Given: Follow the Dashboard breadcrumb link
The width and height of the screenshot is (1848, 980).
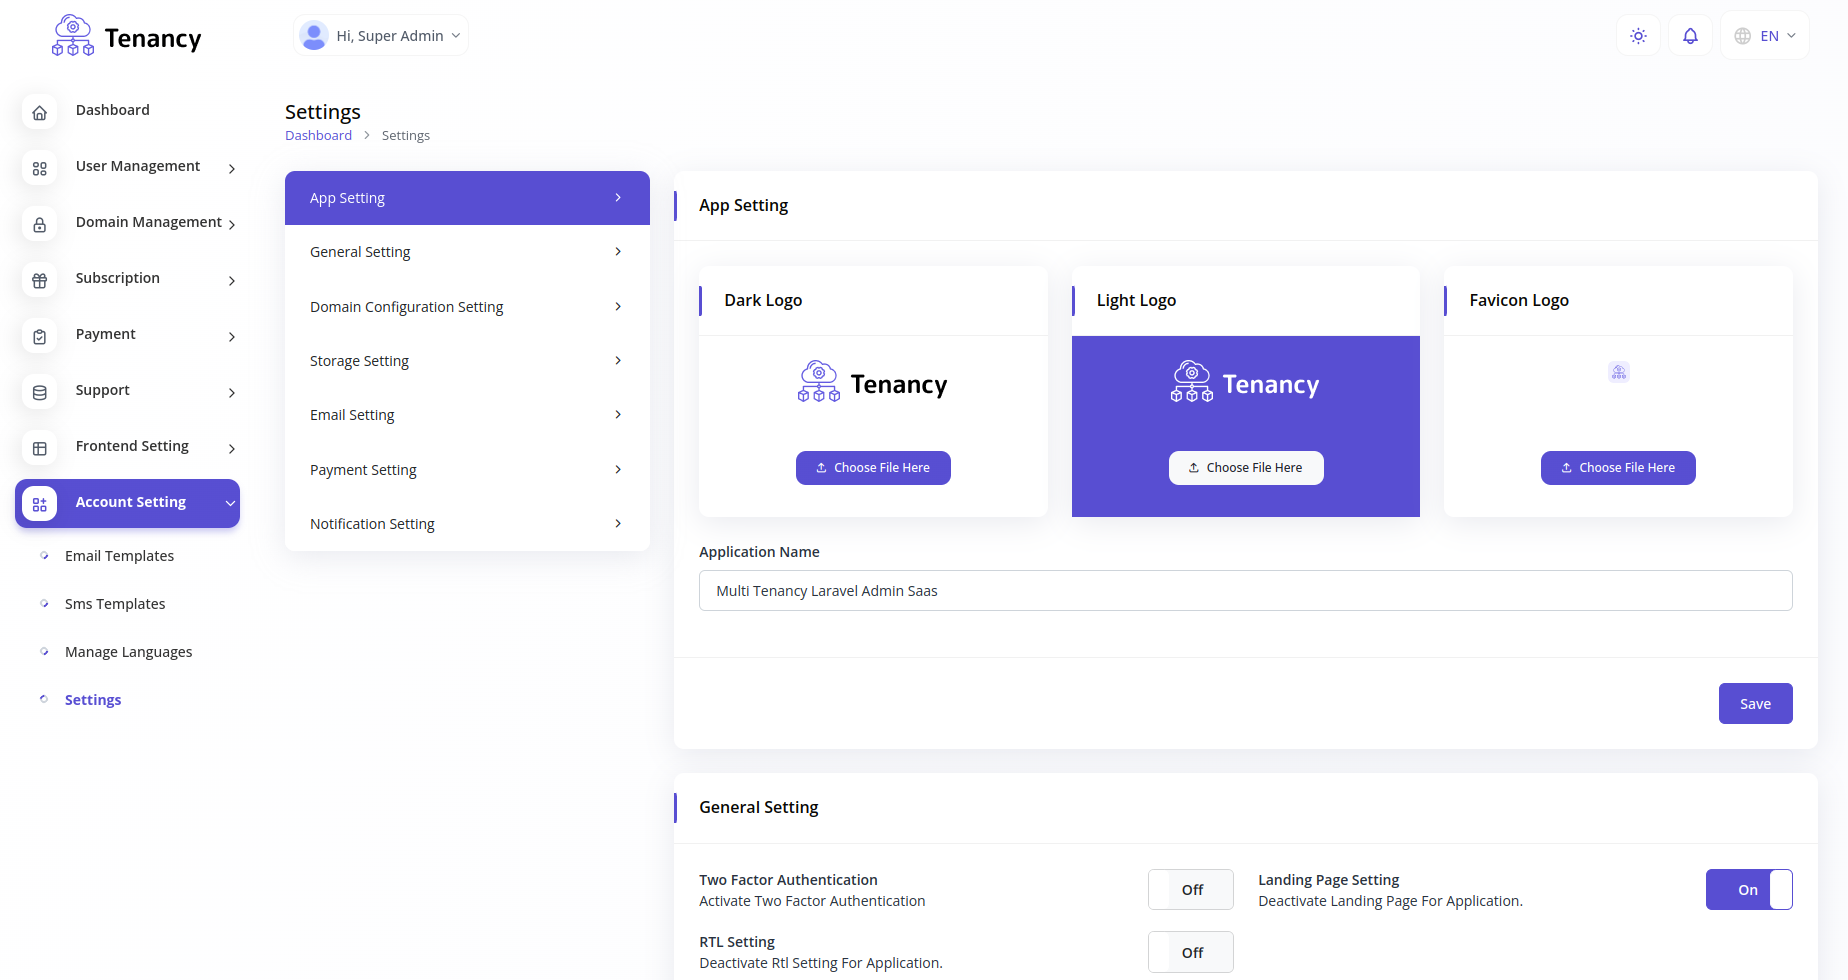Looking at the screenshot, I should [318, 135].
